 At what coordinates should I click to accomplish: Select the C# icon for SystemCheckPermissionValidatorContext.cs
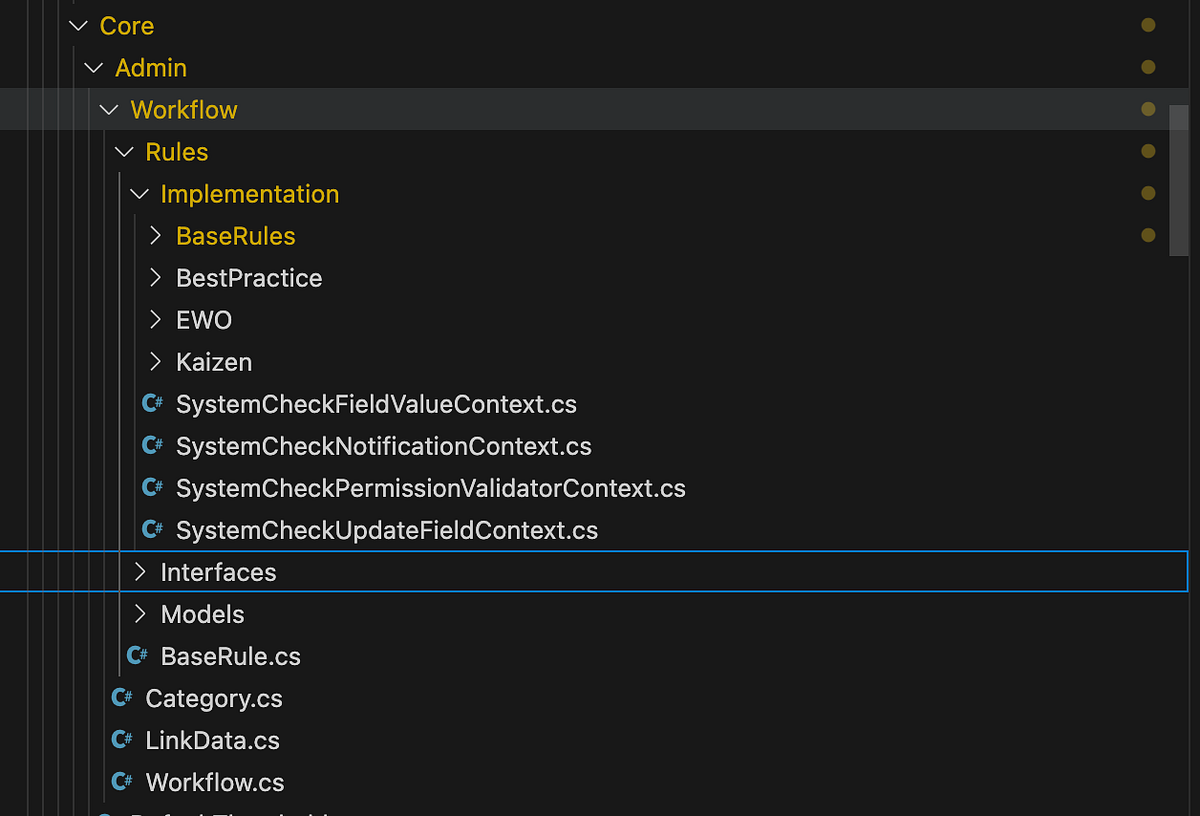click(151, 487)
